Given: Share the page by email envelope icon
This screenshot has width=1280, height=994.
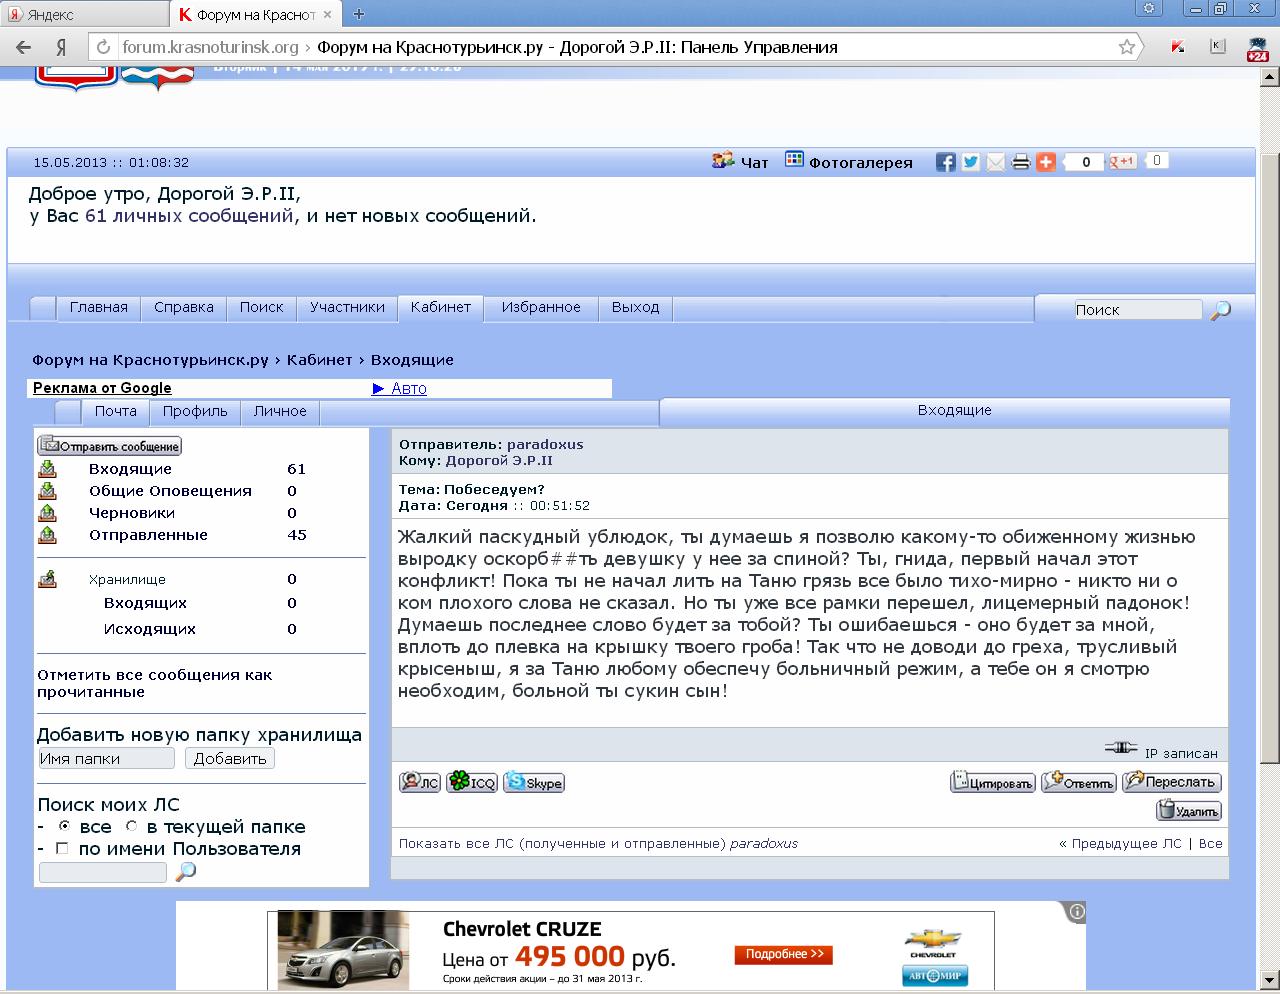Looking at the screenshot, I should 995,162.
